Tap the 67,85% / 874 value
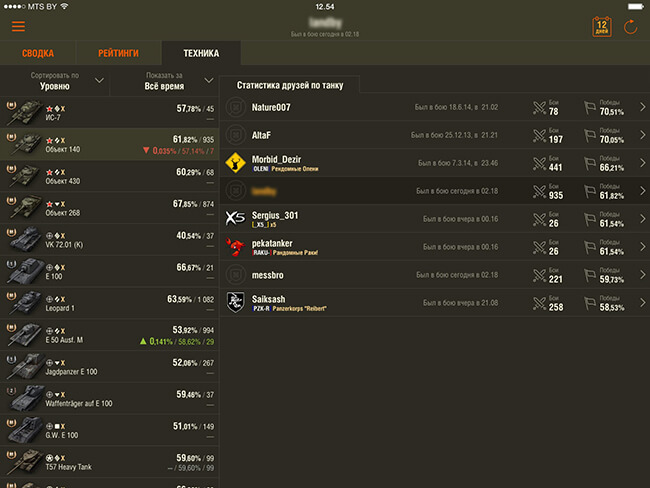 (193, 204)
